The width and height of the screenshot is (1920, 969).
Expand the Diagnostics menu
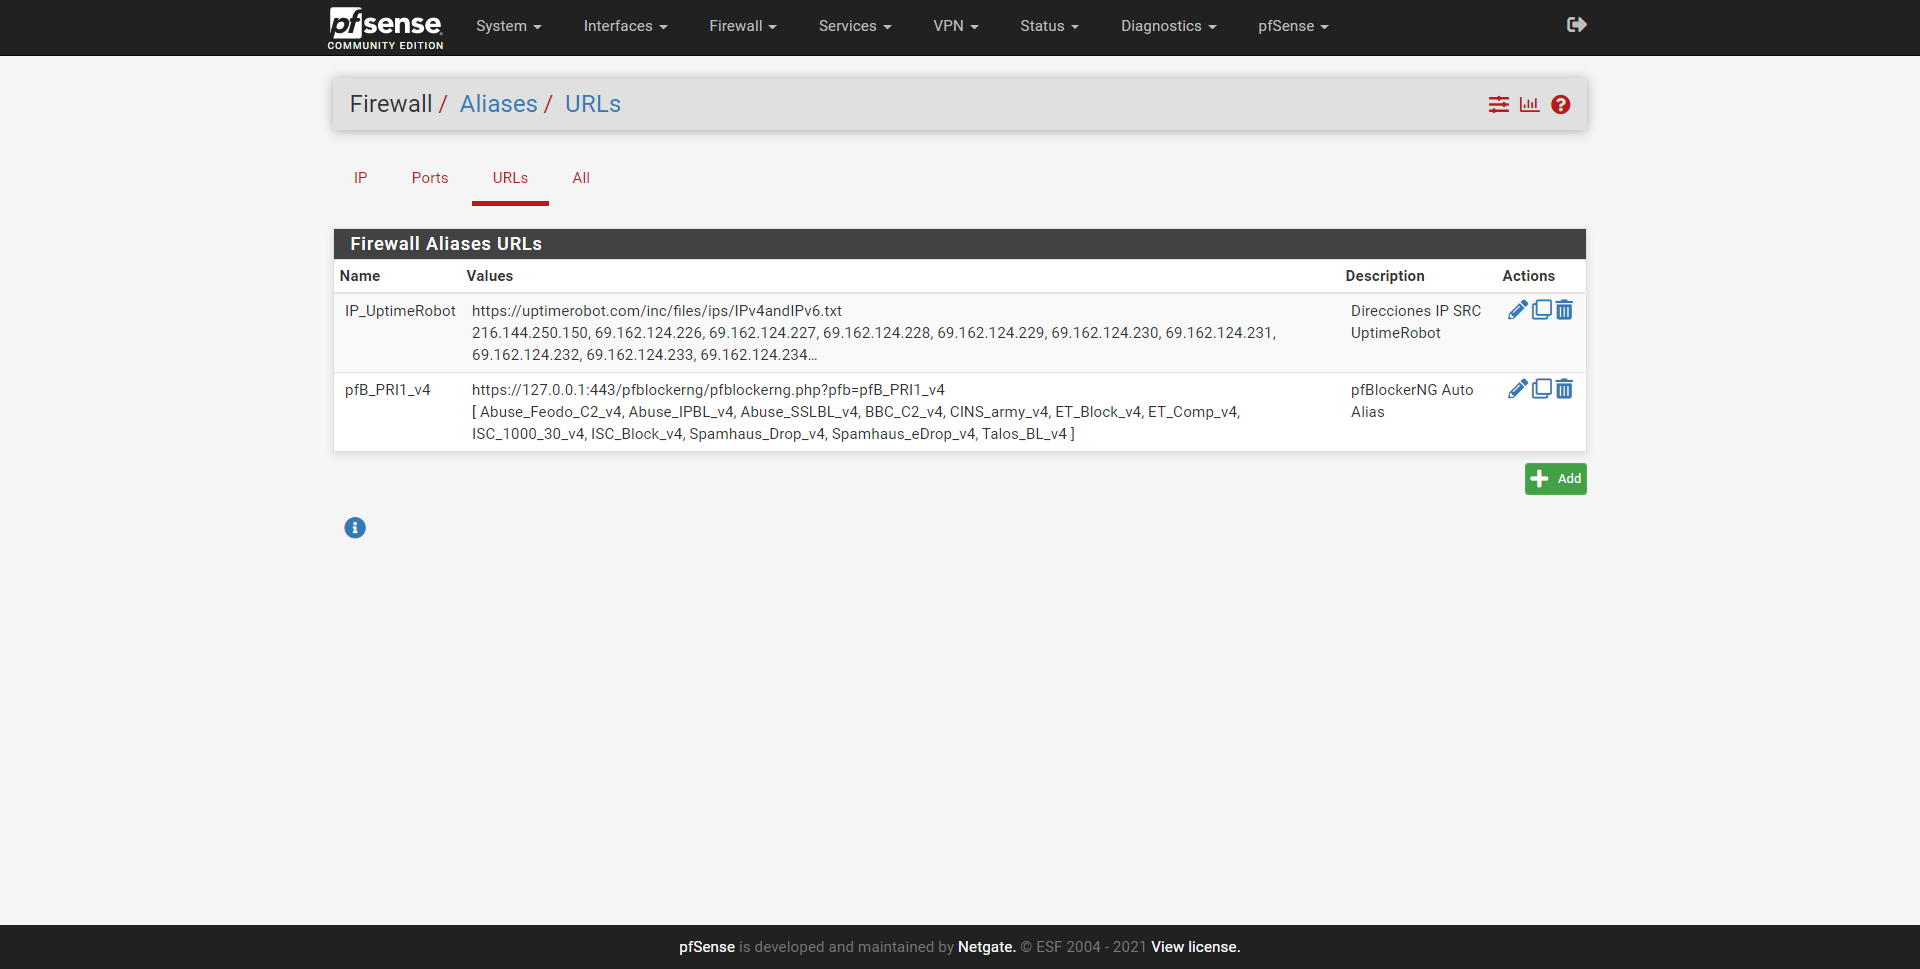click(1168, 26)
